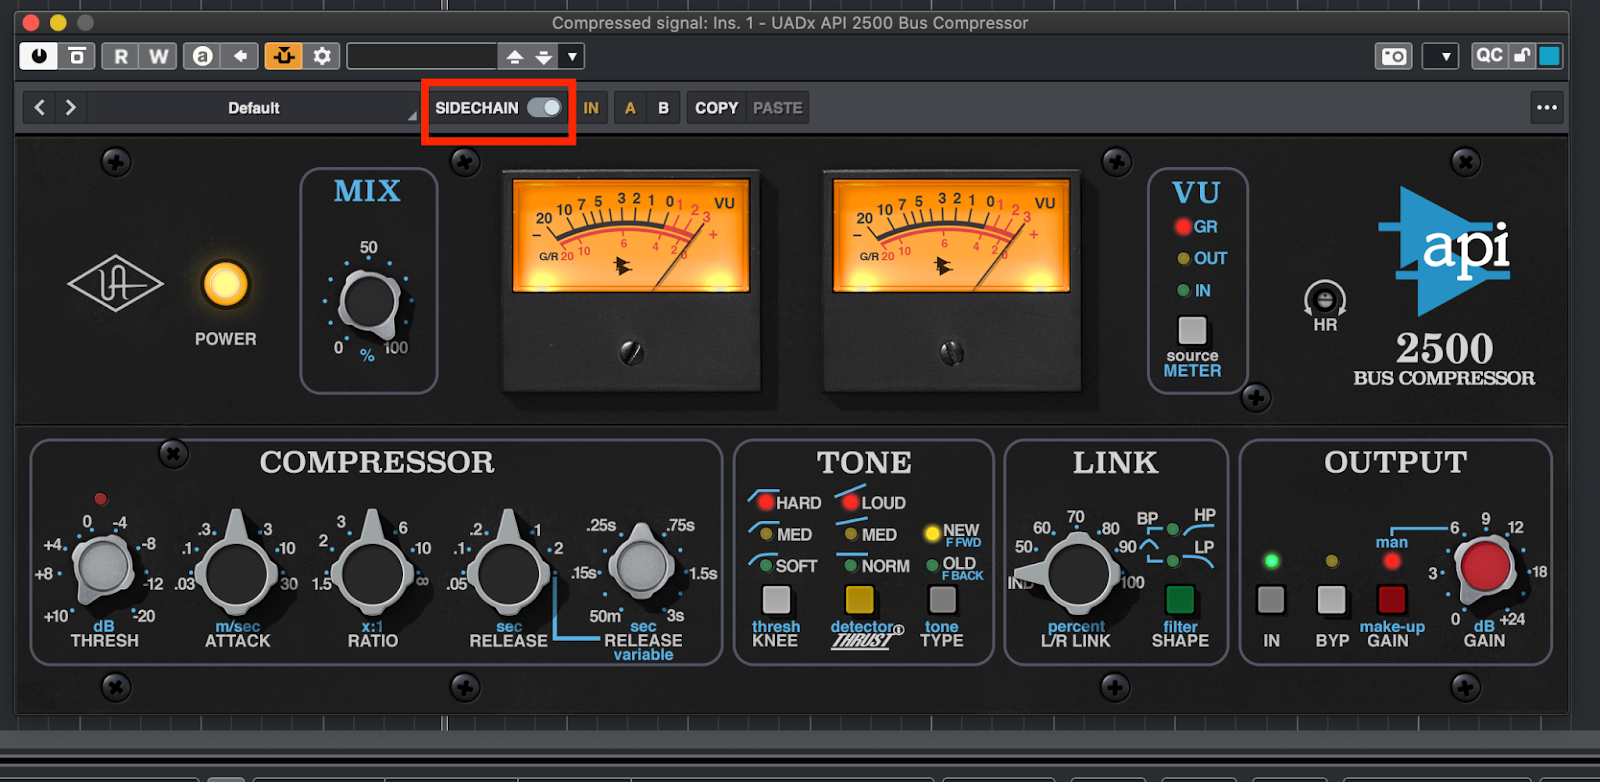Click the red dB GAIN output knob
The width and height of the screenshot is (1600, 782).
click(1485, 567)
